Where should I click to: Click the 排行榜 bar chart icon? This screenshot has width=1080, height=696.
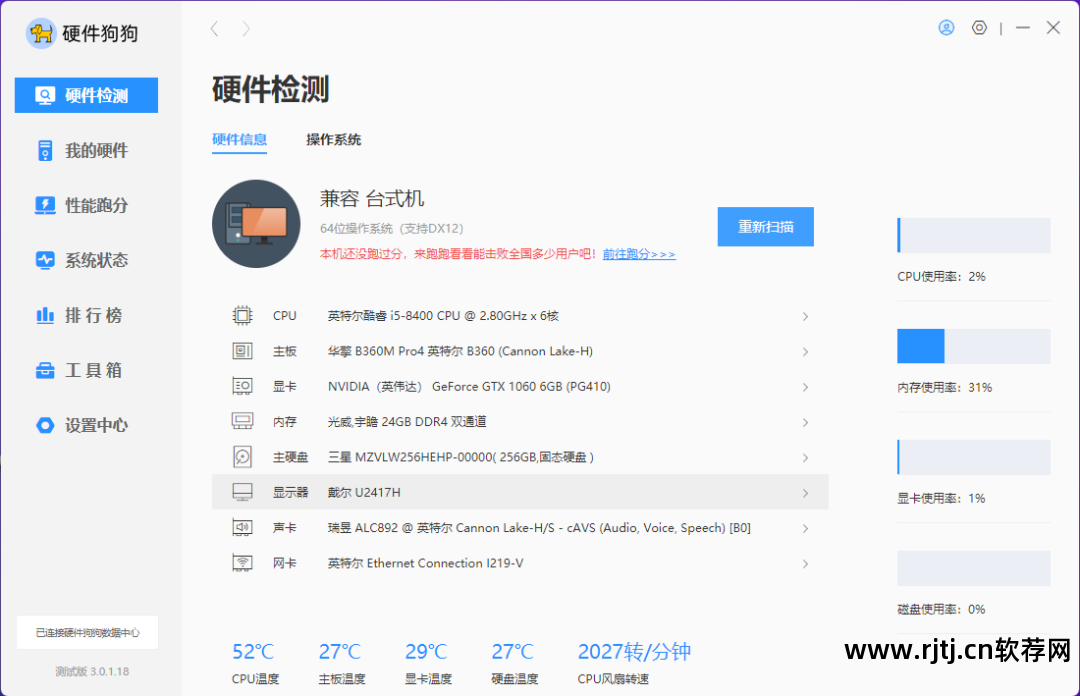click(45, 315)
